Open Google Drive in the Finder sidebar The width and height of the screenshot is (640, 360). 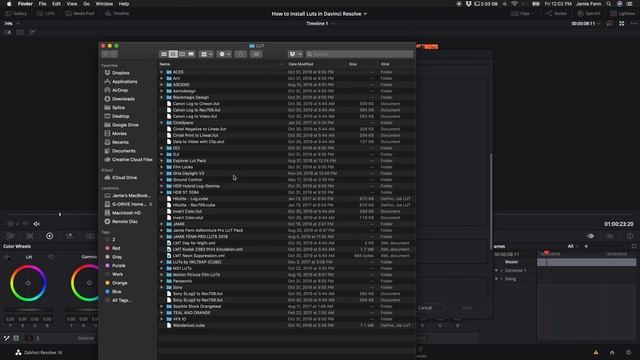pos(125,125)
